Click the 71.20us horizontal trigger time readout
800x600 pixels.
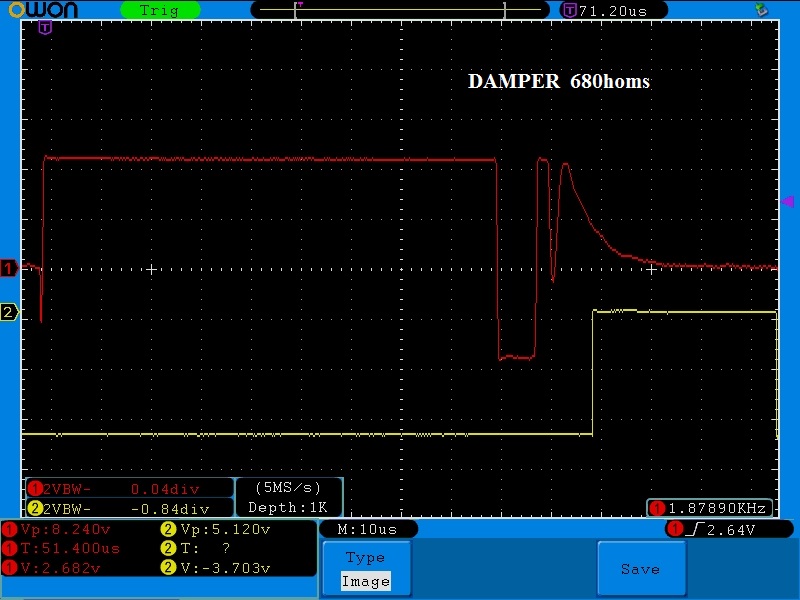click(613, 11)
